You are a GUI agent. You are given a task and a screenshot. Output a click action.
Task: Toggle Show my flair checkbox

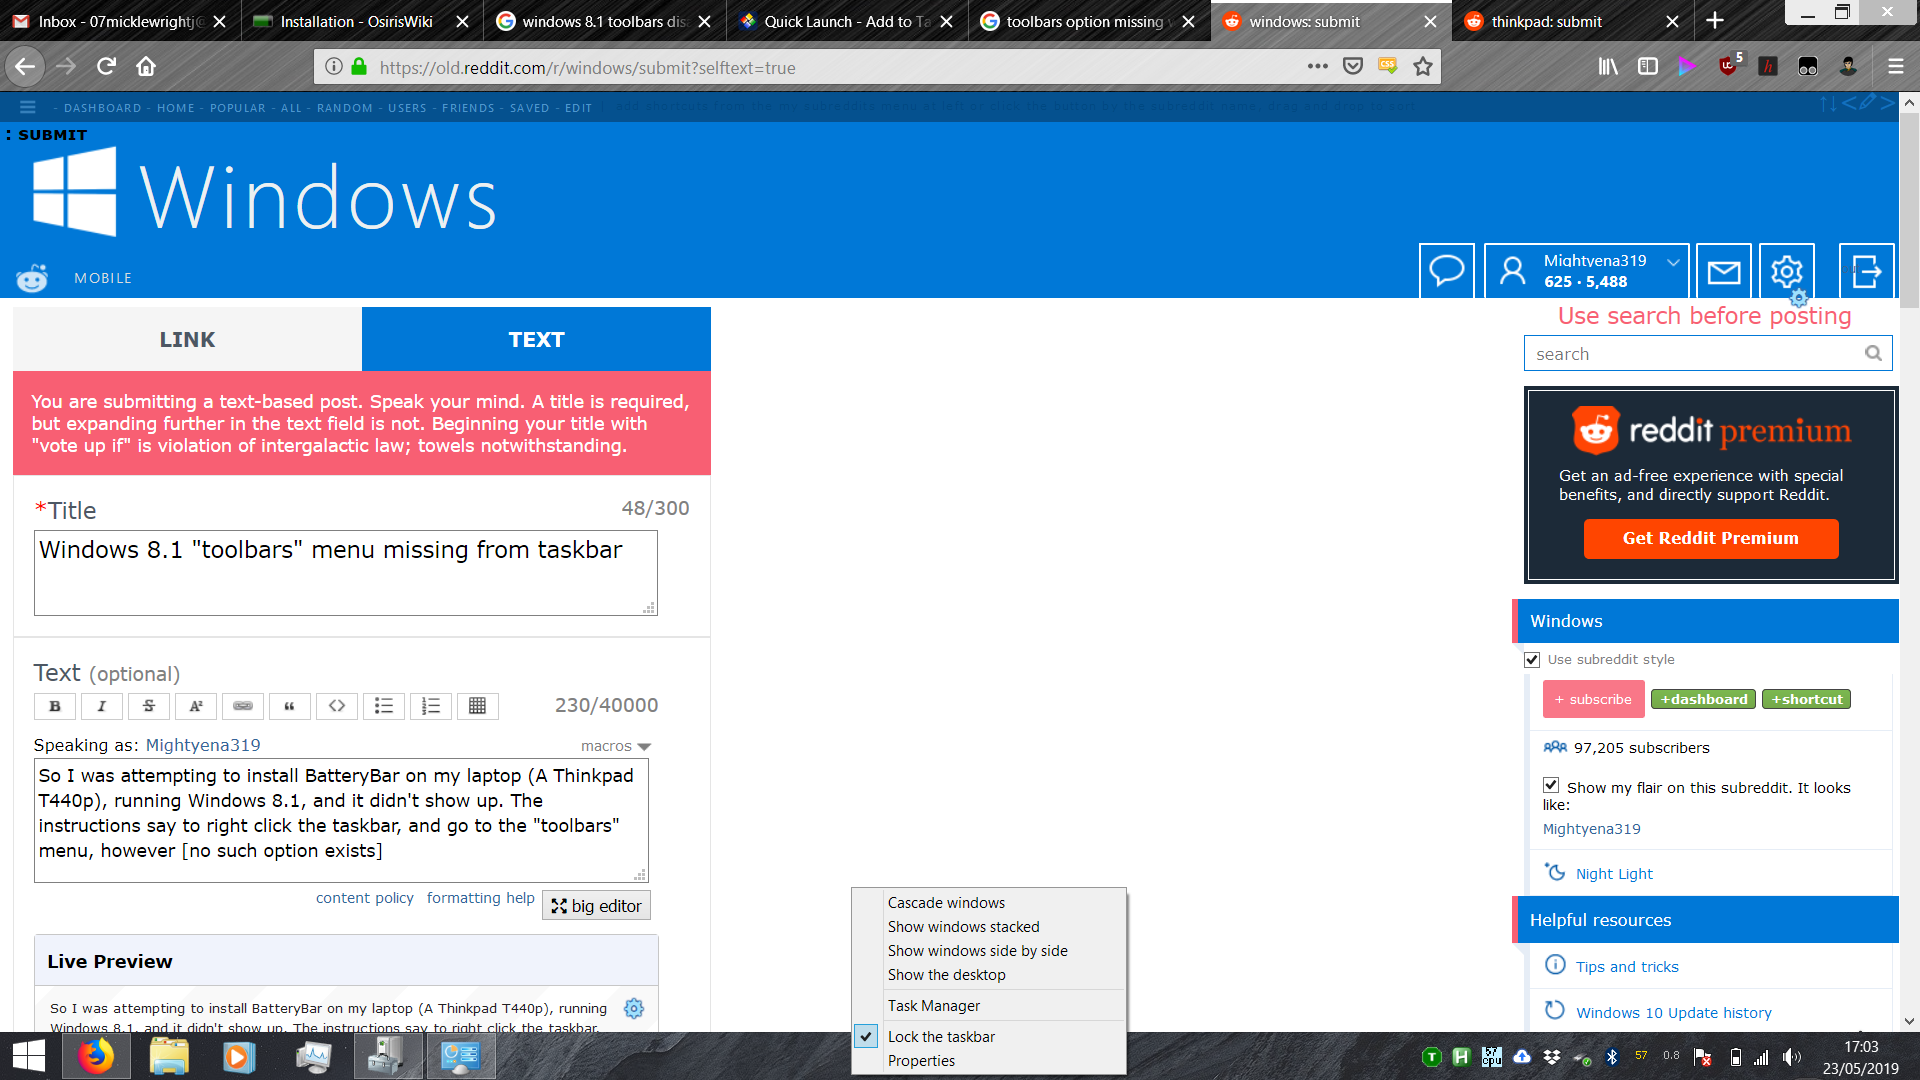pos(1551,786)
